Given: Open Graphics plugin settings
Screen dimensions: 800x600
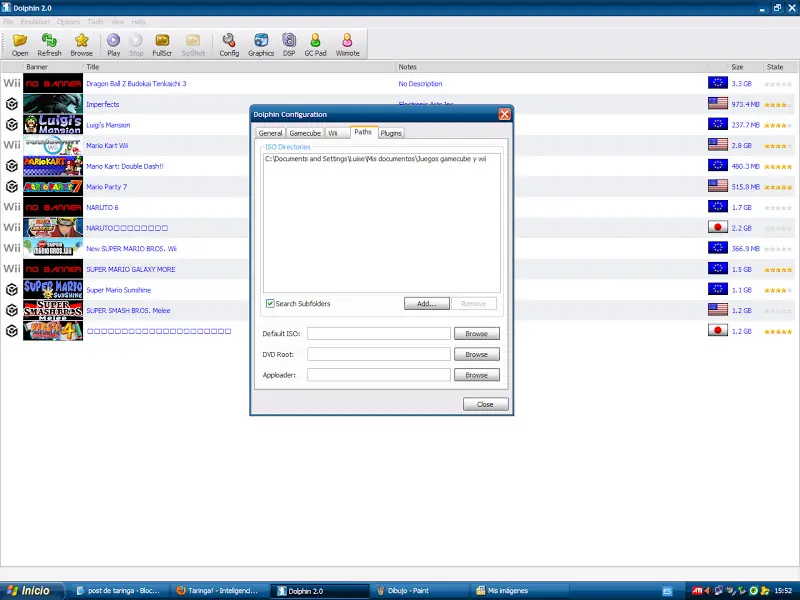Looking at the screenshot, I should click(261, 44).
